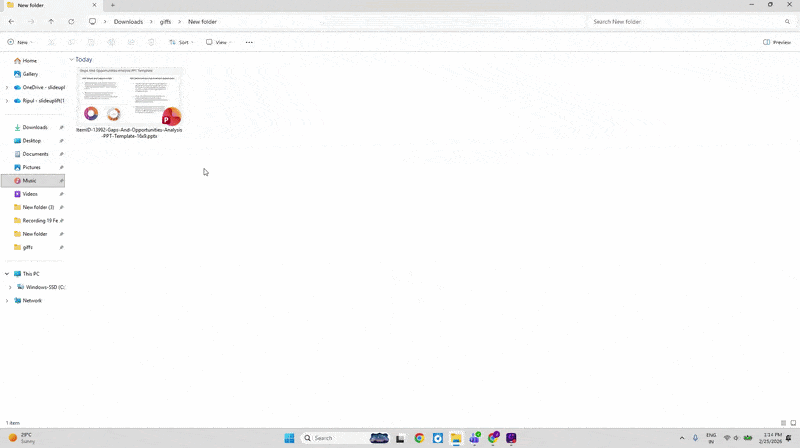
Task: Open the See more ellipsis menu
Action: tap(249, 42)
